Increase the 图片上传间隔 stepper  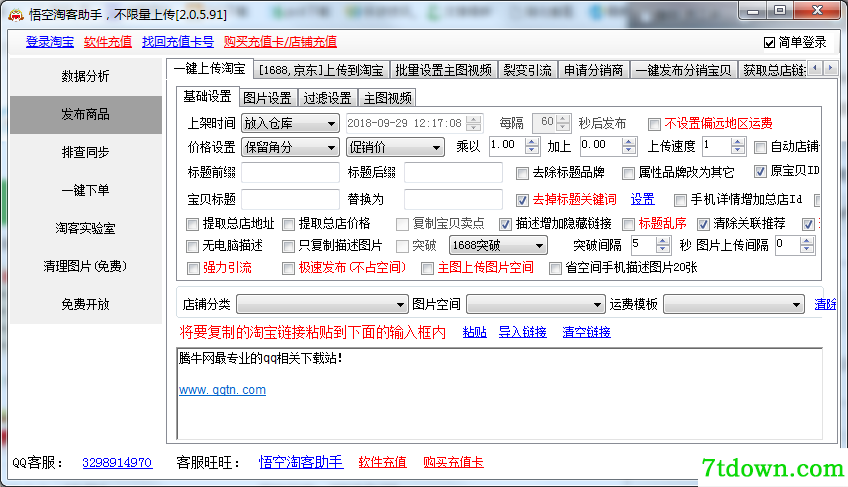(807, 242)
